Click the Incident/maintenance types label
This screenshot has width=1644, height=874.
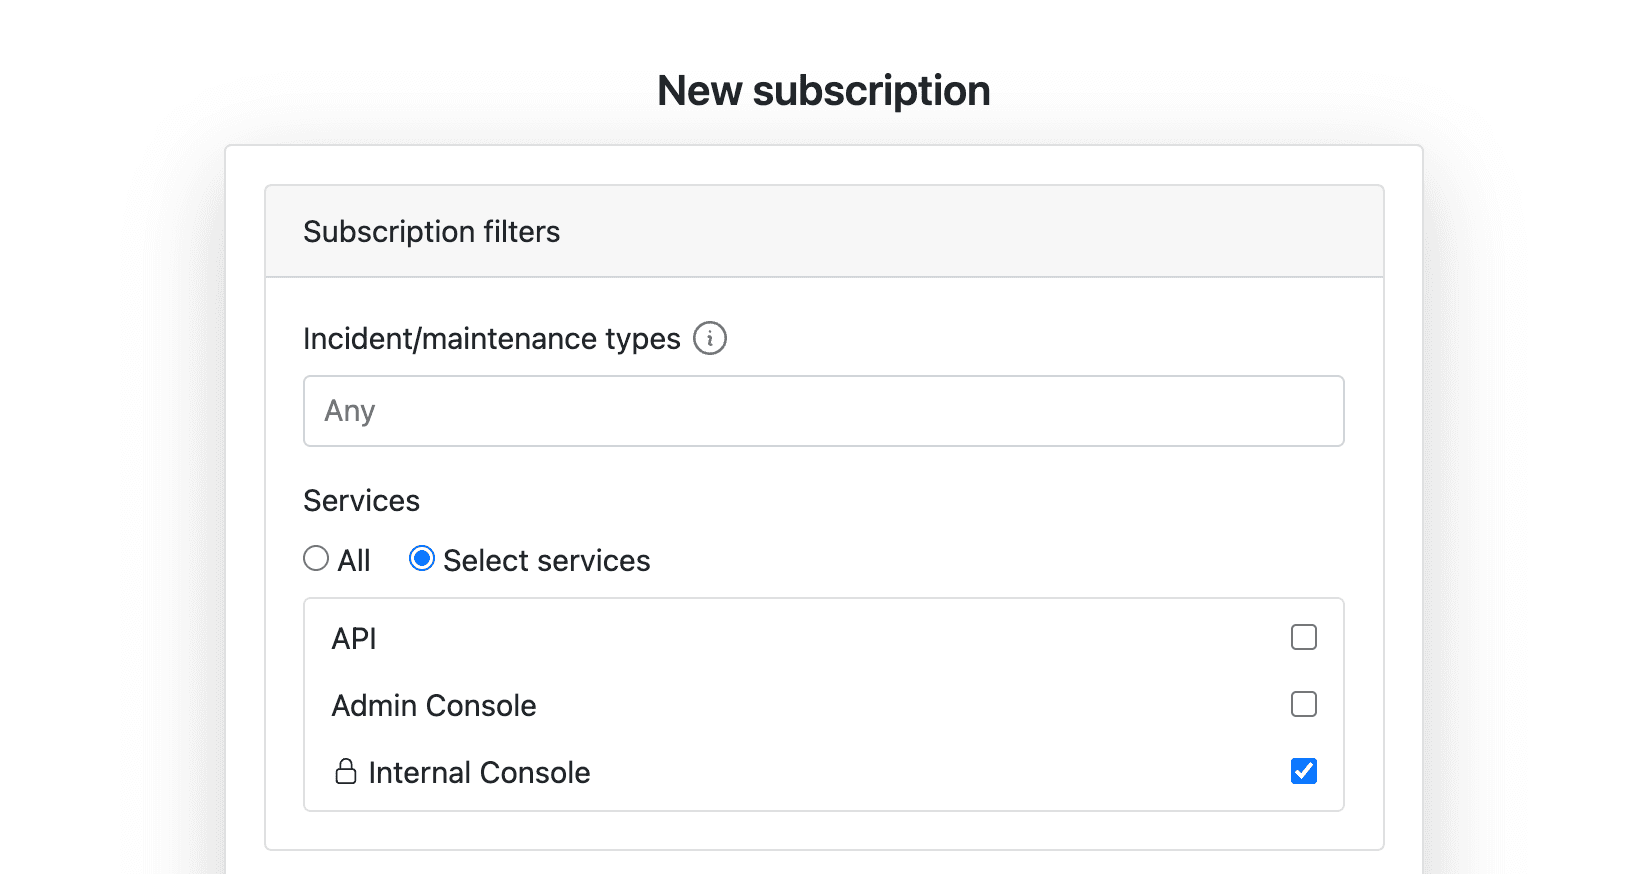[x=490, y=338]
